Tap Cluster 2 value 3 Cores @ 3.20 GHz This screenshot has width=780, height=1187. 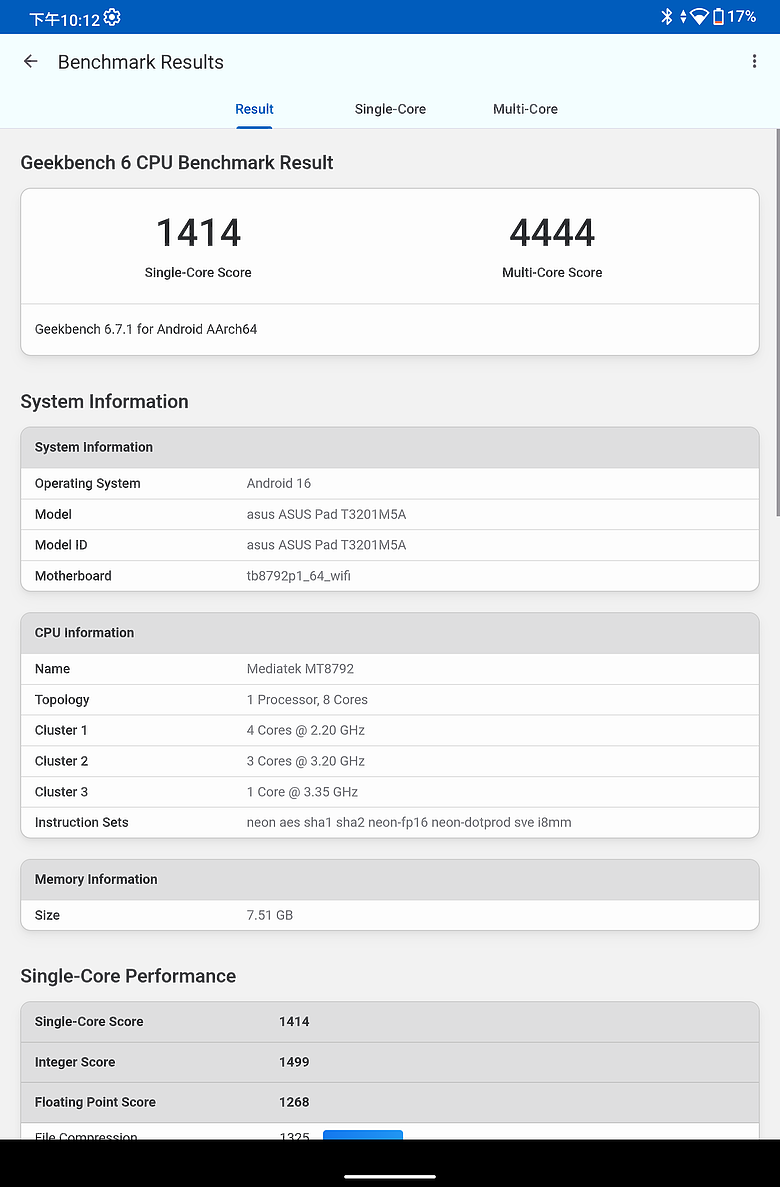306,762
